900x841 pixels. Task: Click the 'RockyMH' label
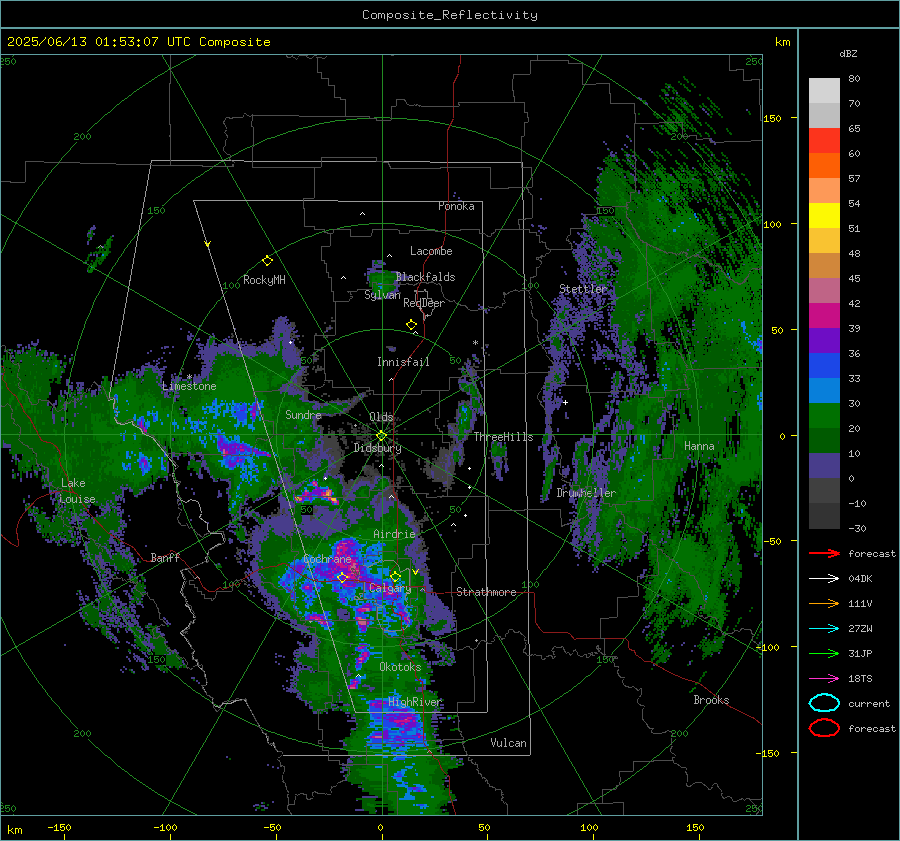point(264,280)
